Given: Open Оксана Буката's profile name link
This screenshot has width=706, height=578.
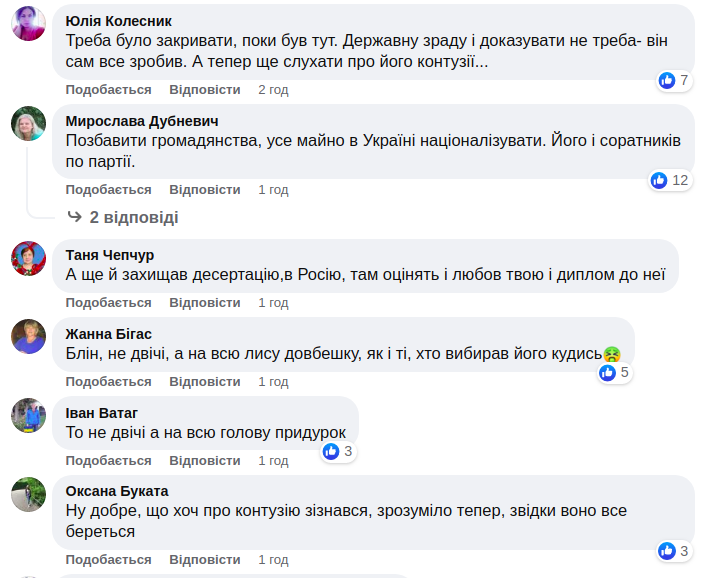Looking at the screenshot, I should [117, 491].
